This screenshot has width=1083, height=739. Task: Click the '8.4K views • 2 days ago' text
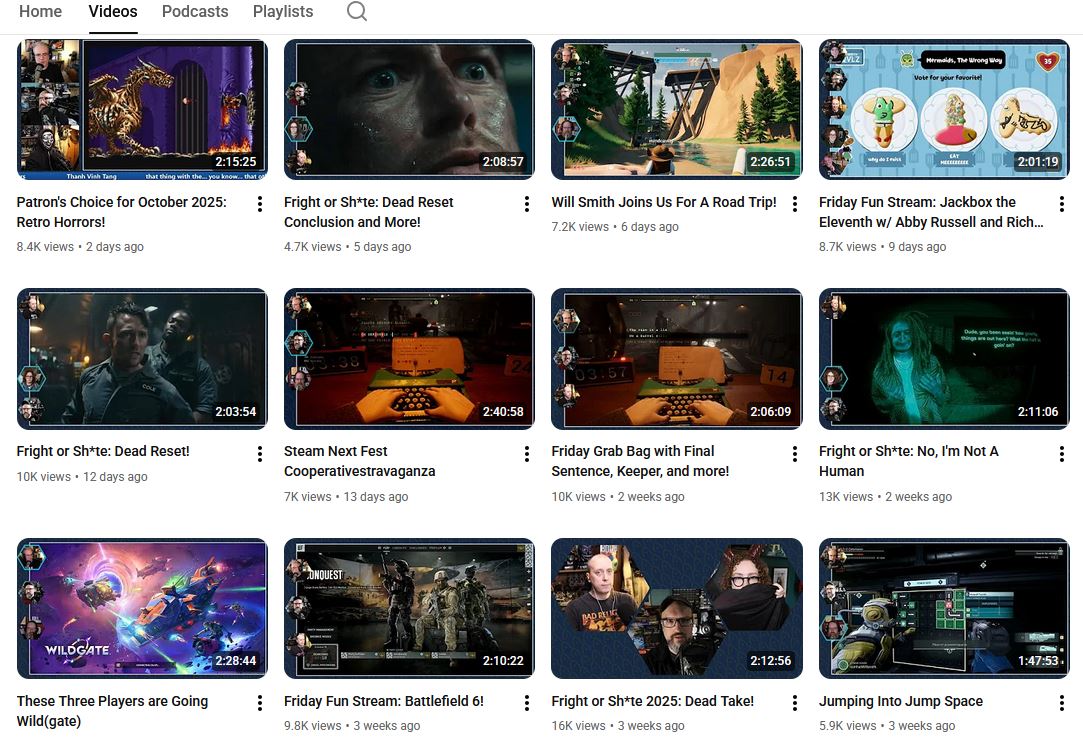click(x=80, y=247)
